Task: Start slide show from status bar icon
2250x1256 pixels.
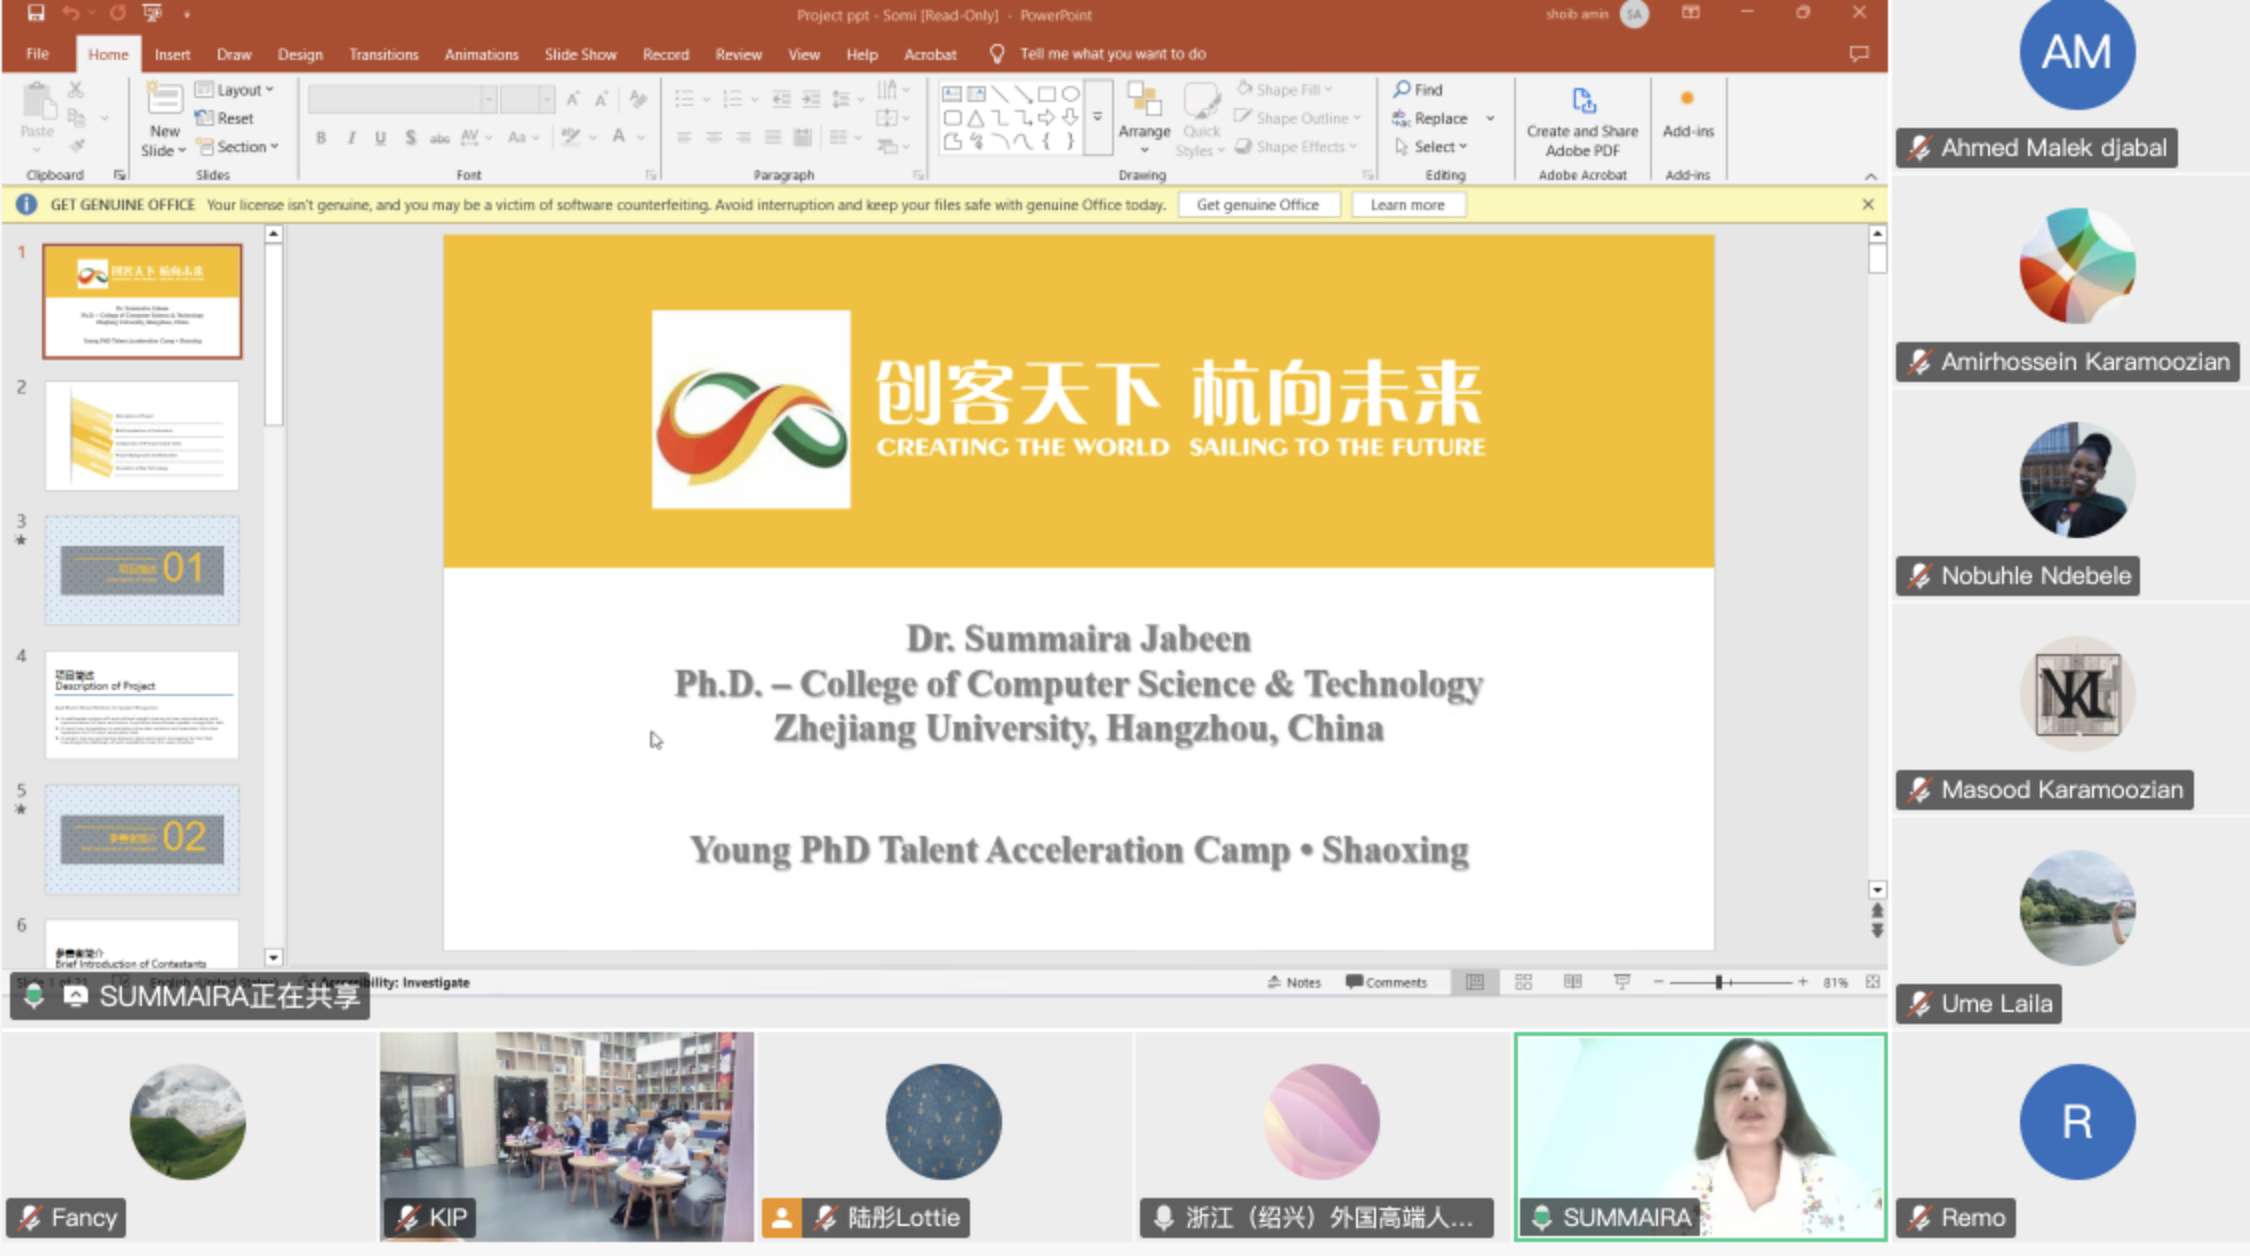Action: 1621,982
